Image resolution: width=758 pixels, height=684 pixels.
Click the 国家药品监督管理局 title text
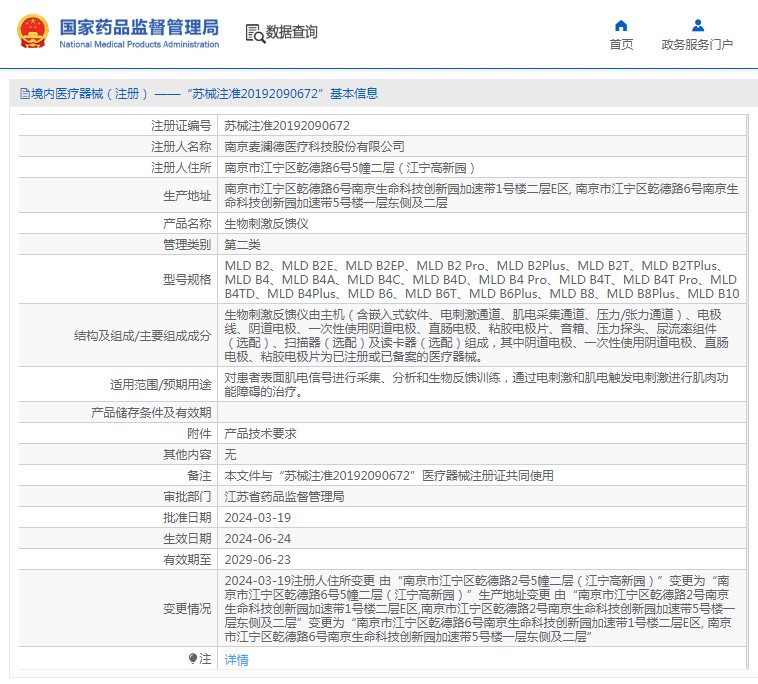point(139,26)
